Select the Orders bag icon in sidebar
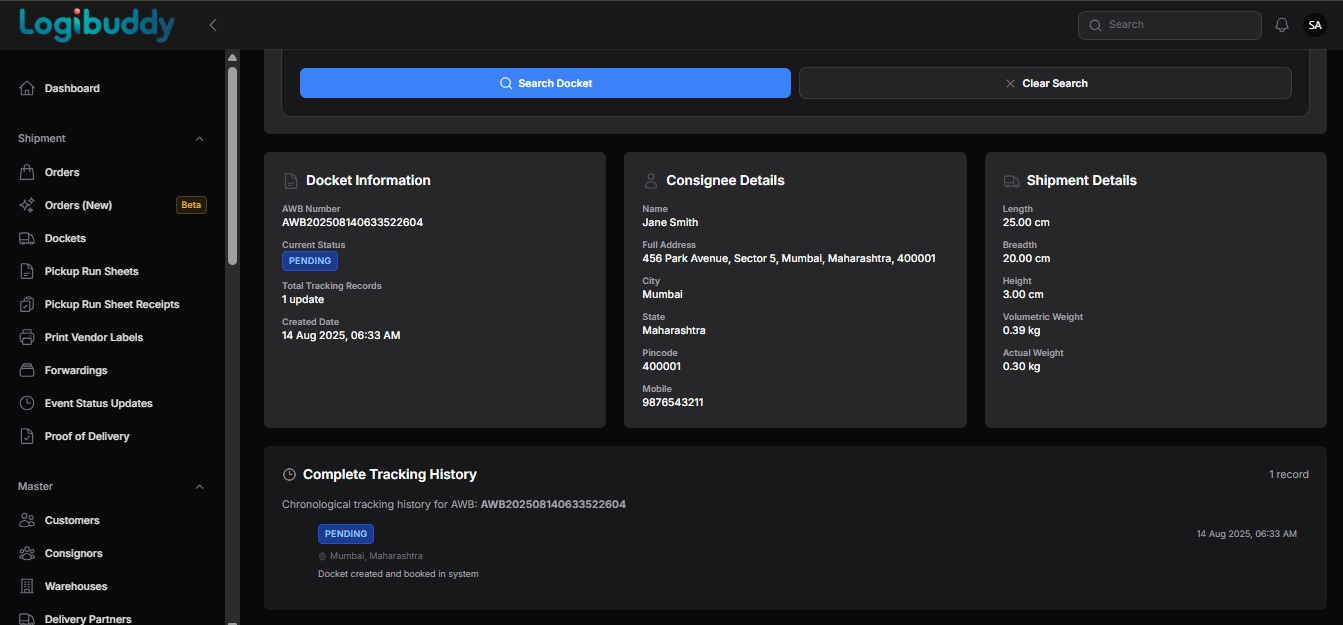This screenshot has height=625, width=1343. pos(26,171)
